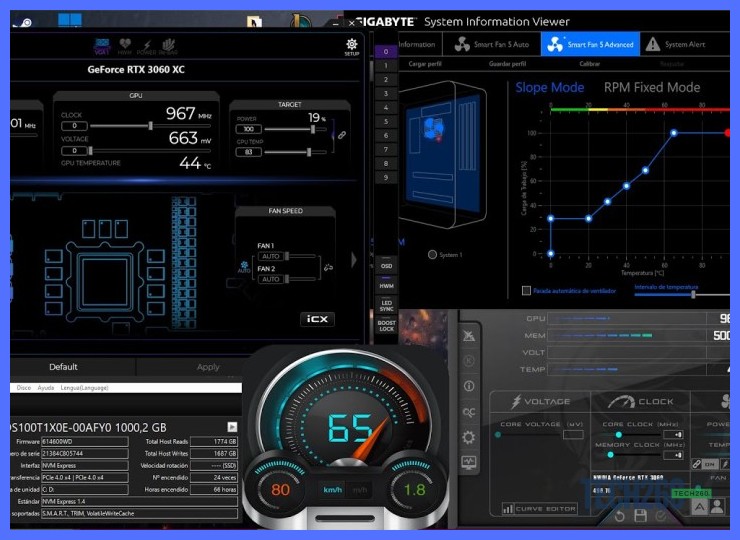Select profile slot 5

tap(386, 121)
